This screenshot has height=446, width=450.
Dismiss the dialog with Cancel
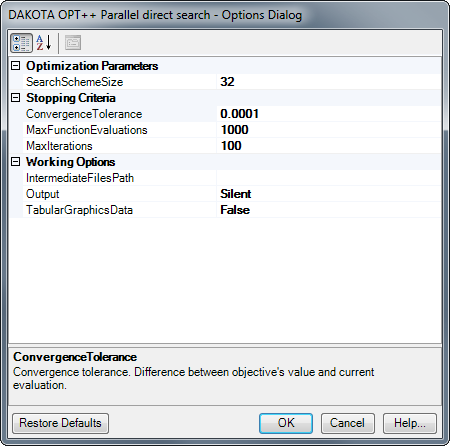point(348,423)
